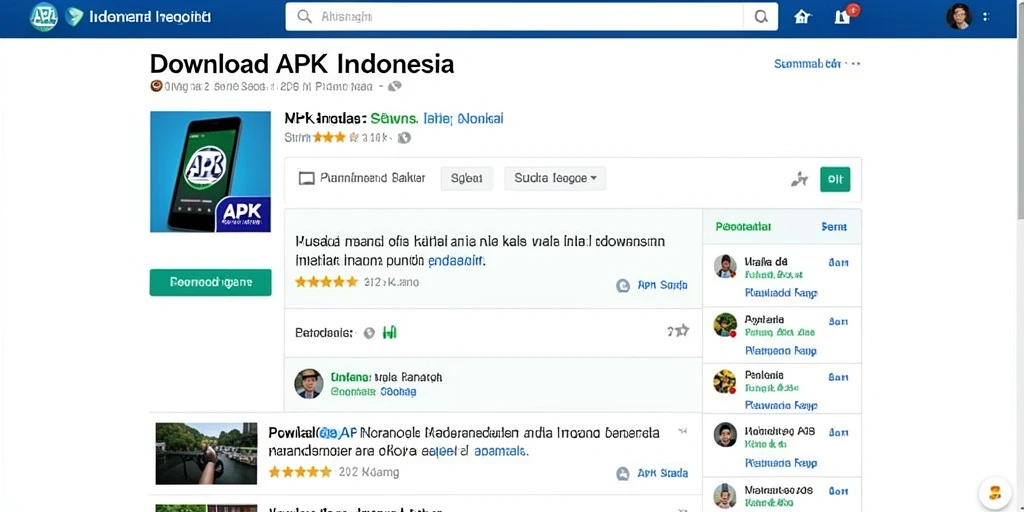Click the "Matnamteeo A0S" user avatar
The width and height of the screenshot is (1024, 512).
[x=725, y=495]
